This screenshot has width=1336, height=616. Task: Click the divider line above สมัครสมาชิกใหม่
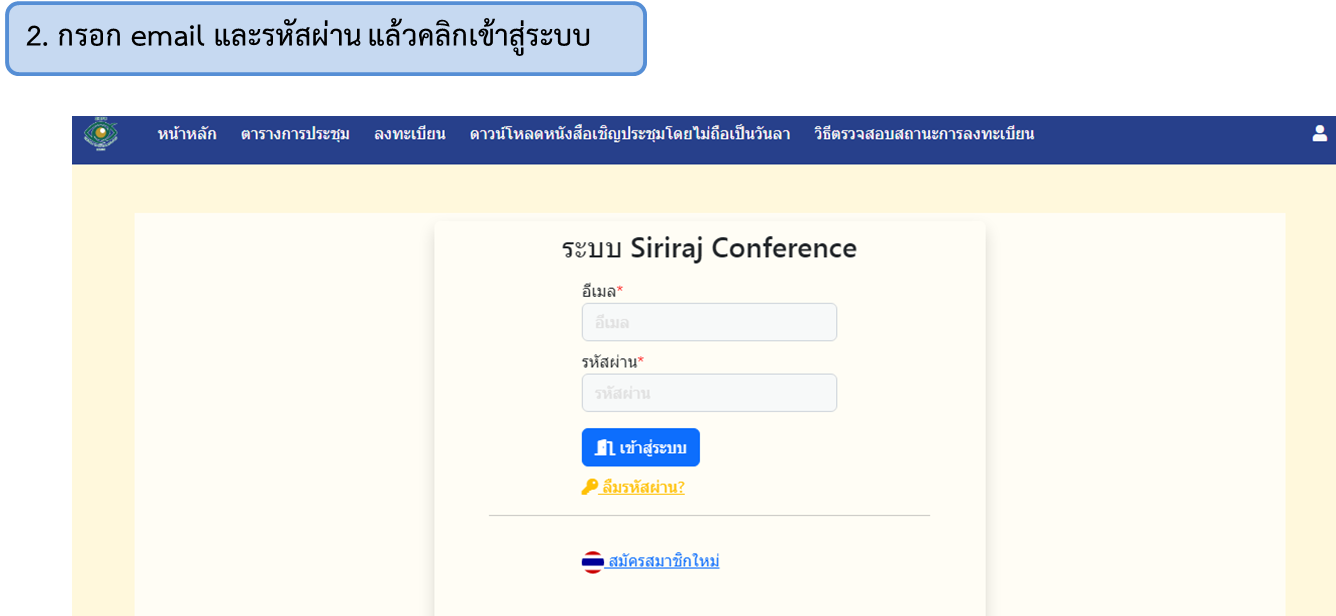pyautogui.click(x=709, y=516)
